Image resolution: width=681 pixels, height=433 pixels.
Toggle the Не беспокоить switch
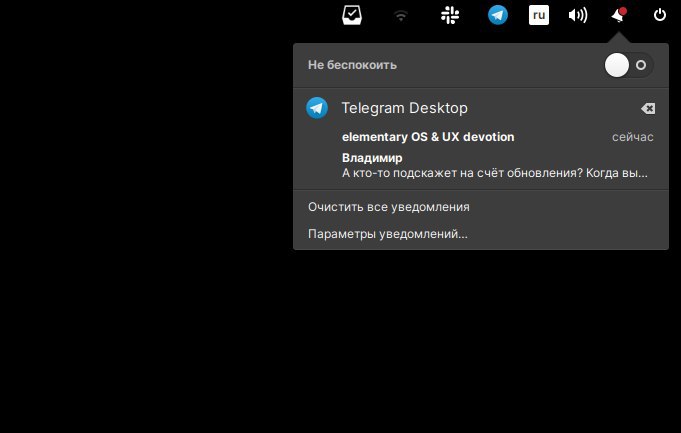[x=628, y=65]
